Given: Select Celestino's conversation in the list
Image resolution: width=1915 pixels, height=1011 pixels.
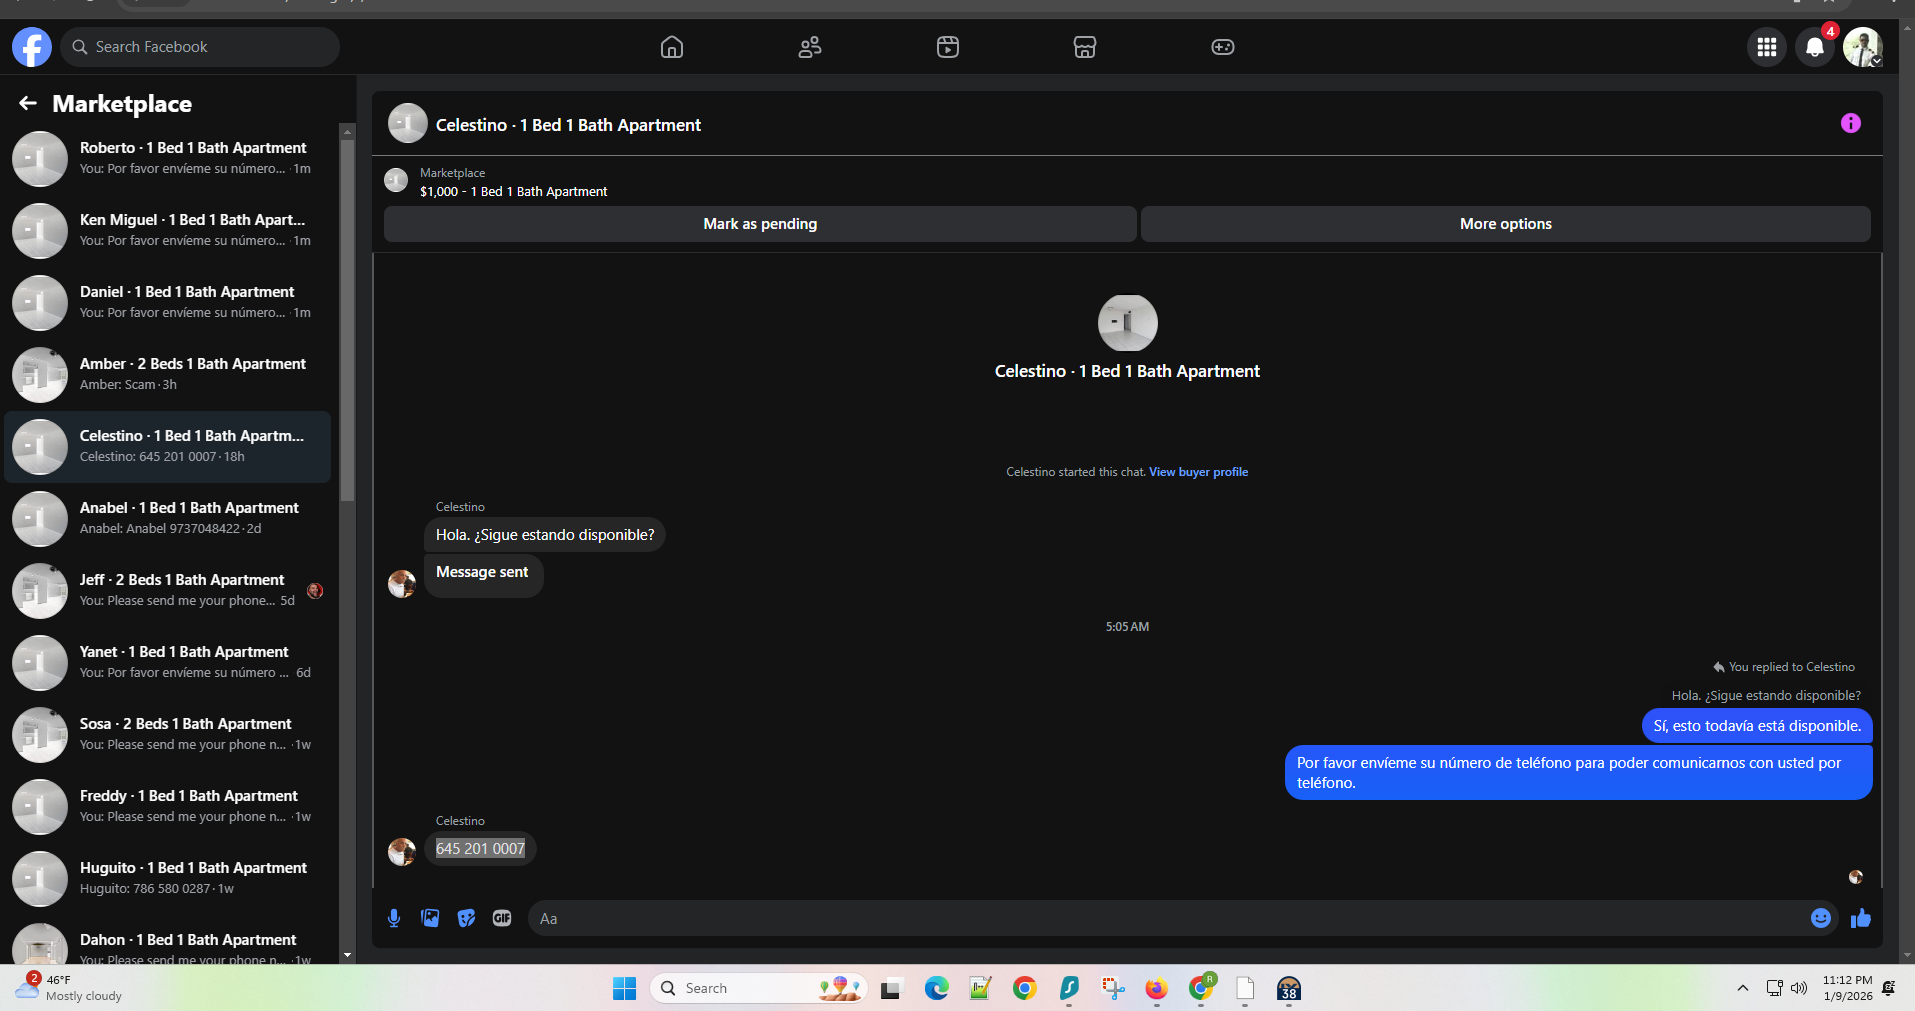Looking at the screenshot, I should pyautogui.click(x=168, y=447).
